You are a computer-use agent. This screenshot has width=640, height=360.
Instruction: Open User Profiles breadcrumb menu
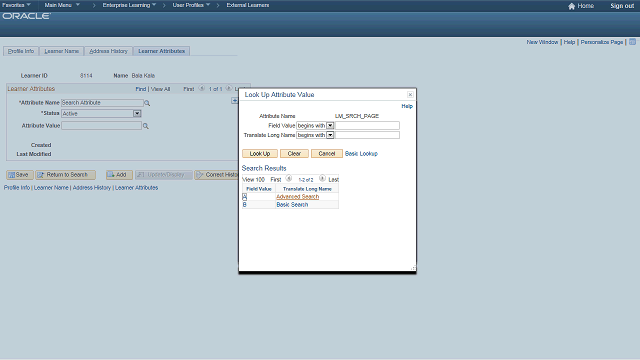tap(191, 5)
